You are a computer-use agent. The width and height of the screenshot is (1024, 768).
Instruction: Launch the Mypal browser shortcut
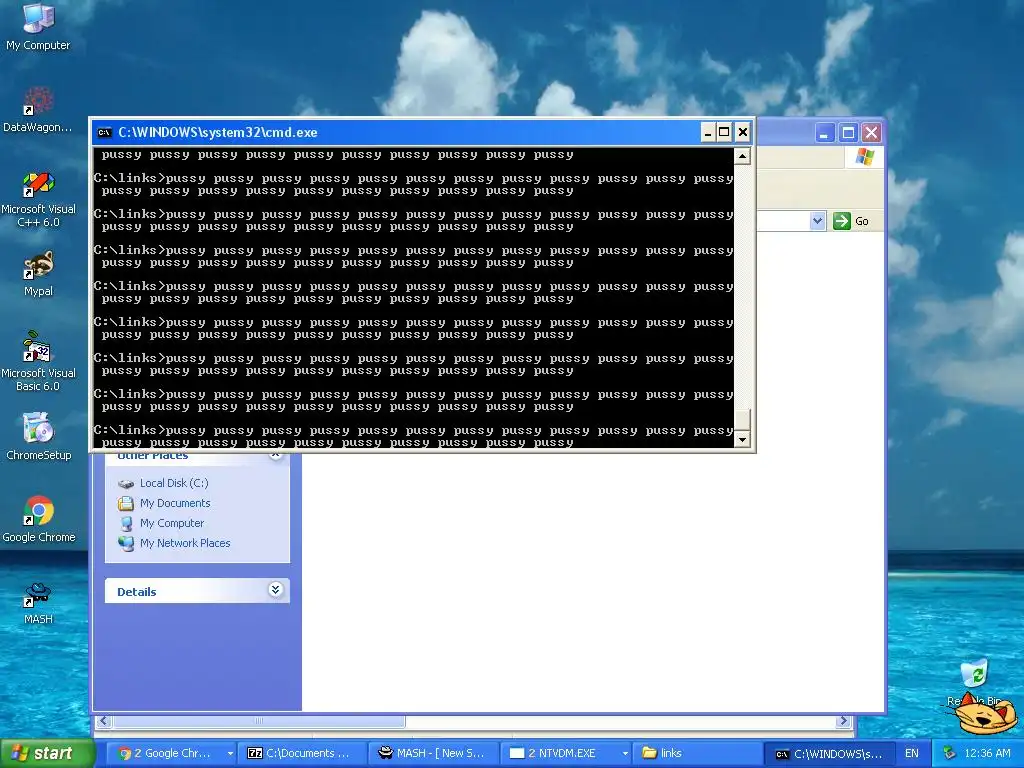click(x=38, y=274)
